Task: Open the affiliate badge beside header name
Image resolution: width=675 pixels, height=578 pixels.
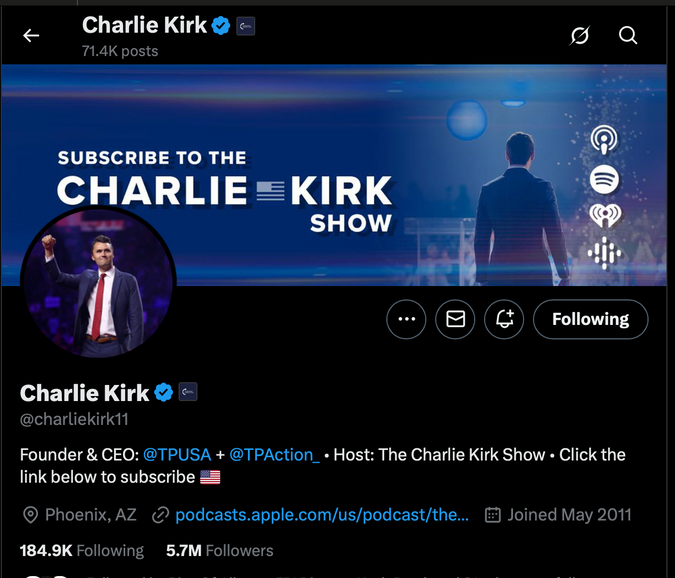Action: click(x=245, y=26)
